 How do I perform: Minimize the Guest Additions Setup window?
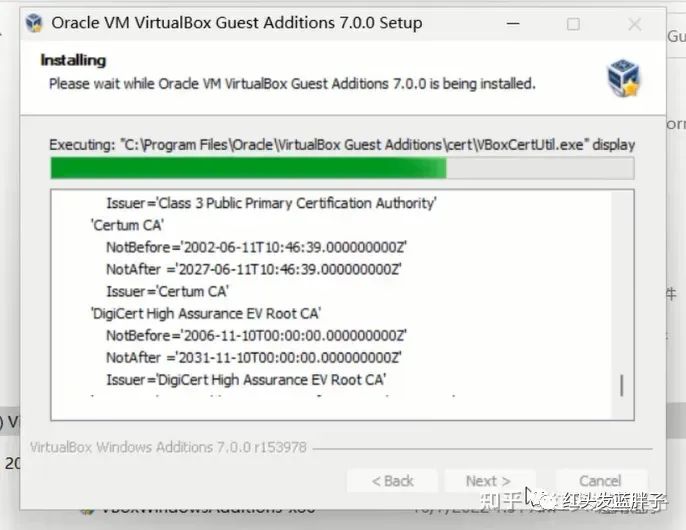(513, 23)
